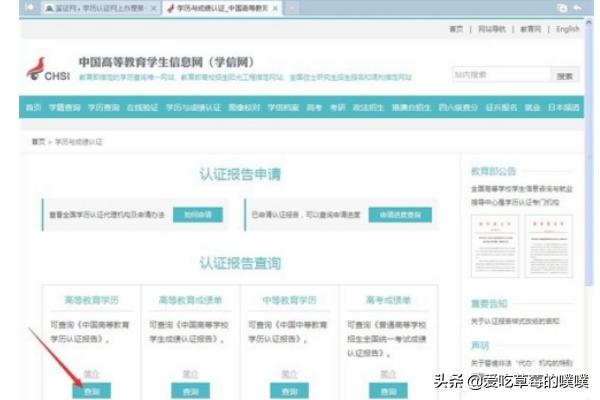The height and width of the screenshot is (400, 600).
Task: Focus the 站内搜索 search field
Action: click(501, 75)
